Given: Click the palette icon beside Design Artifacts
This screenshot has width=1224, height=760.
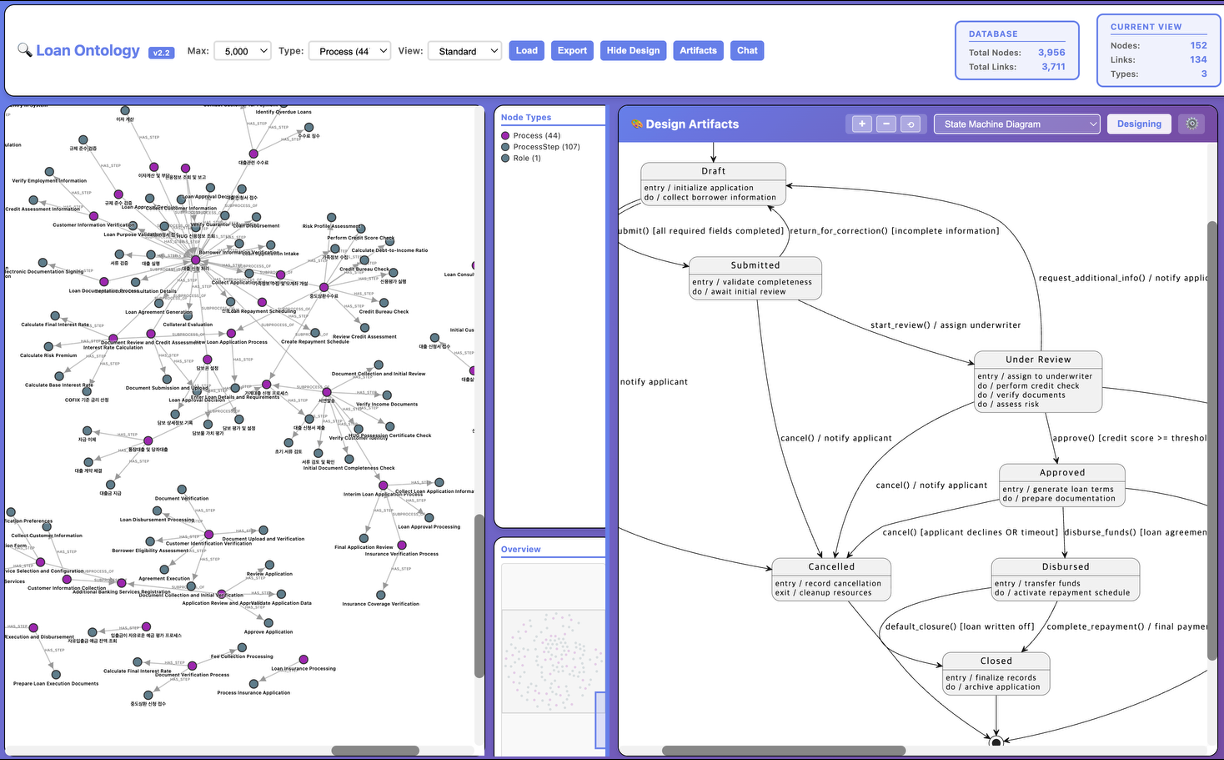Looking at the screenshot, I should pyautogui.click(x=636, y=124).
